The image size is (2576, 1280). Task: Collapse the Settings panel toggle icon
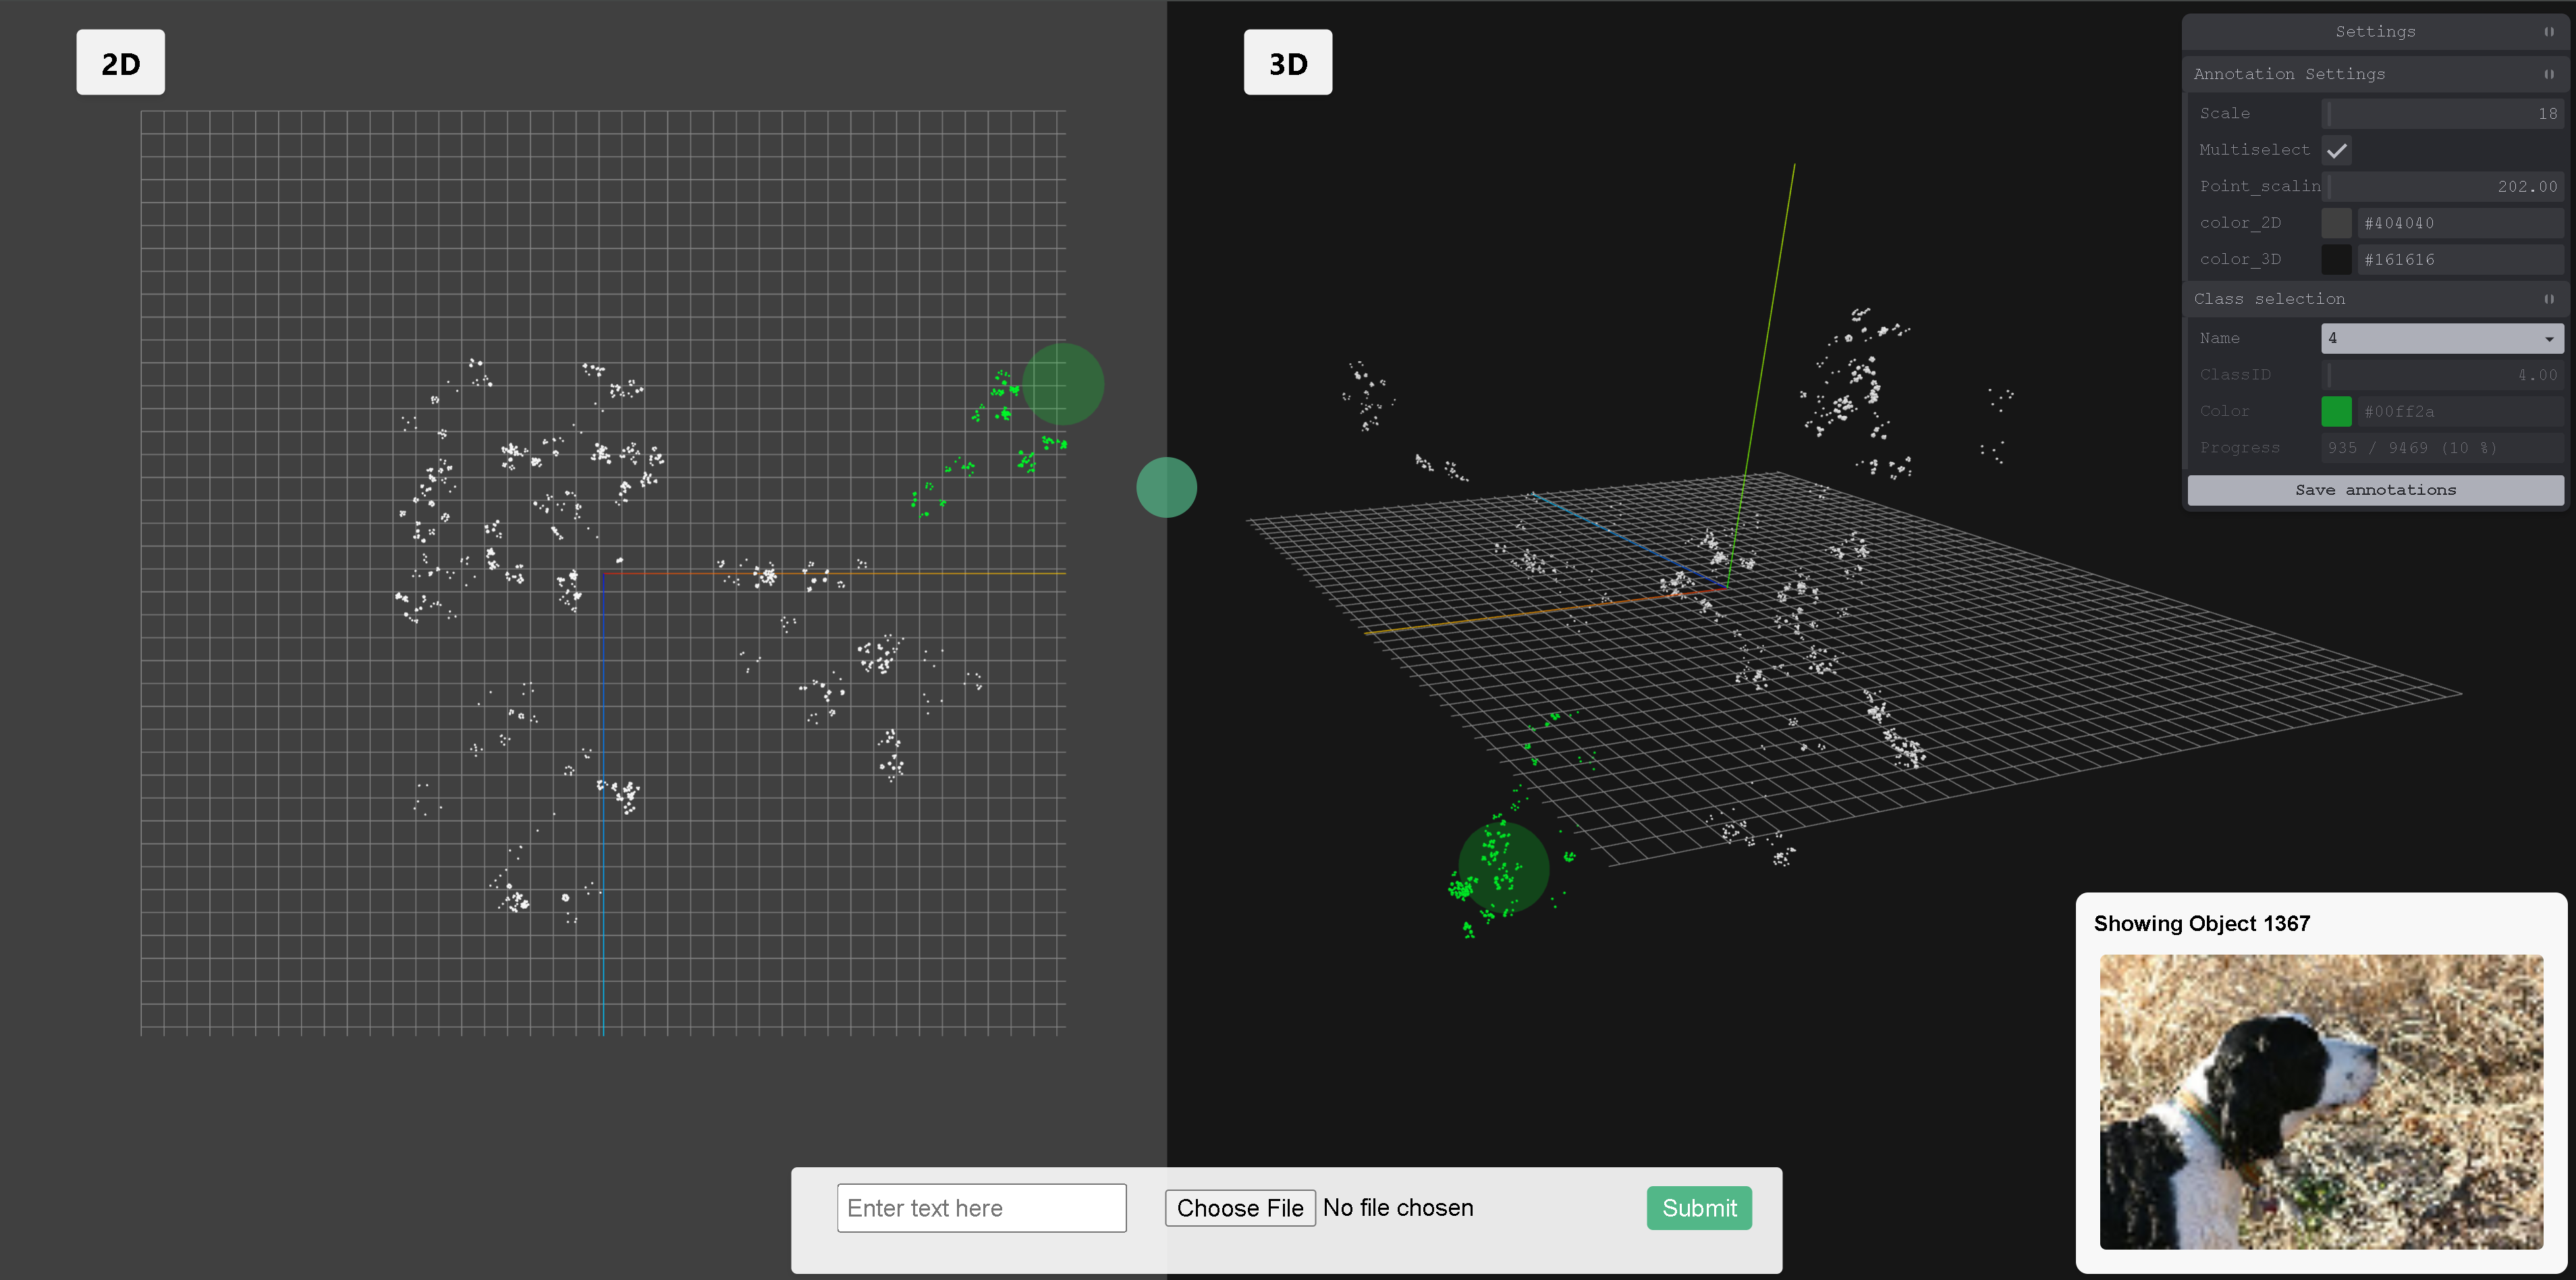pyautogui.click(x=2548, y=32)
